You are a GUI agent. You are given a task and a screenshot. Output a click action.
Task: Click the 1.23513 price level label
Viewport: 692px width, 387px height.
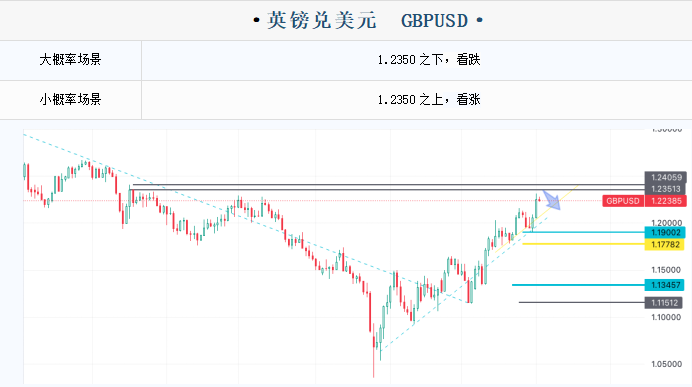click(666, 189)
